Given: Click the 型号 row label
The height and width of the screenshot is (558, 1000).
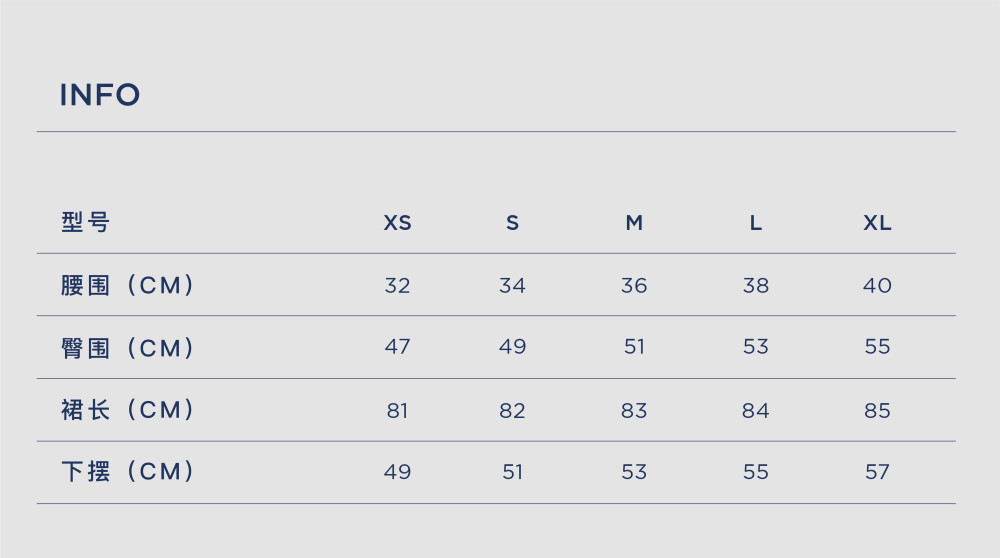Looking at the screenshot, I should pos(85,223).
